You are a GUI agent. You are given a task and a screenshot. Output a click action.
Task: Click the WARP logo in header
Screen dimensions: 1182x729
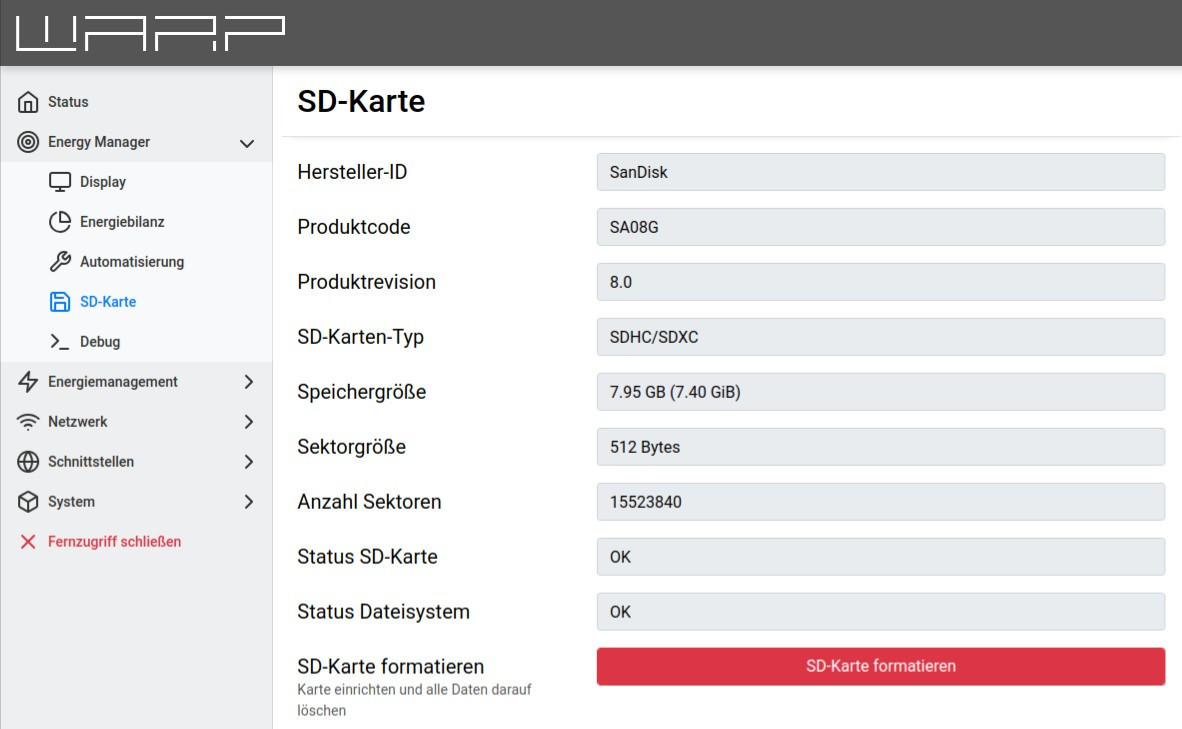[x=150, y=33]
